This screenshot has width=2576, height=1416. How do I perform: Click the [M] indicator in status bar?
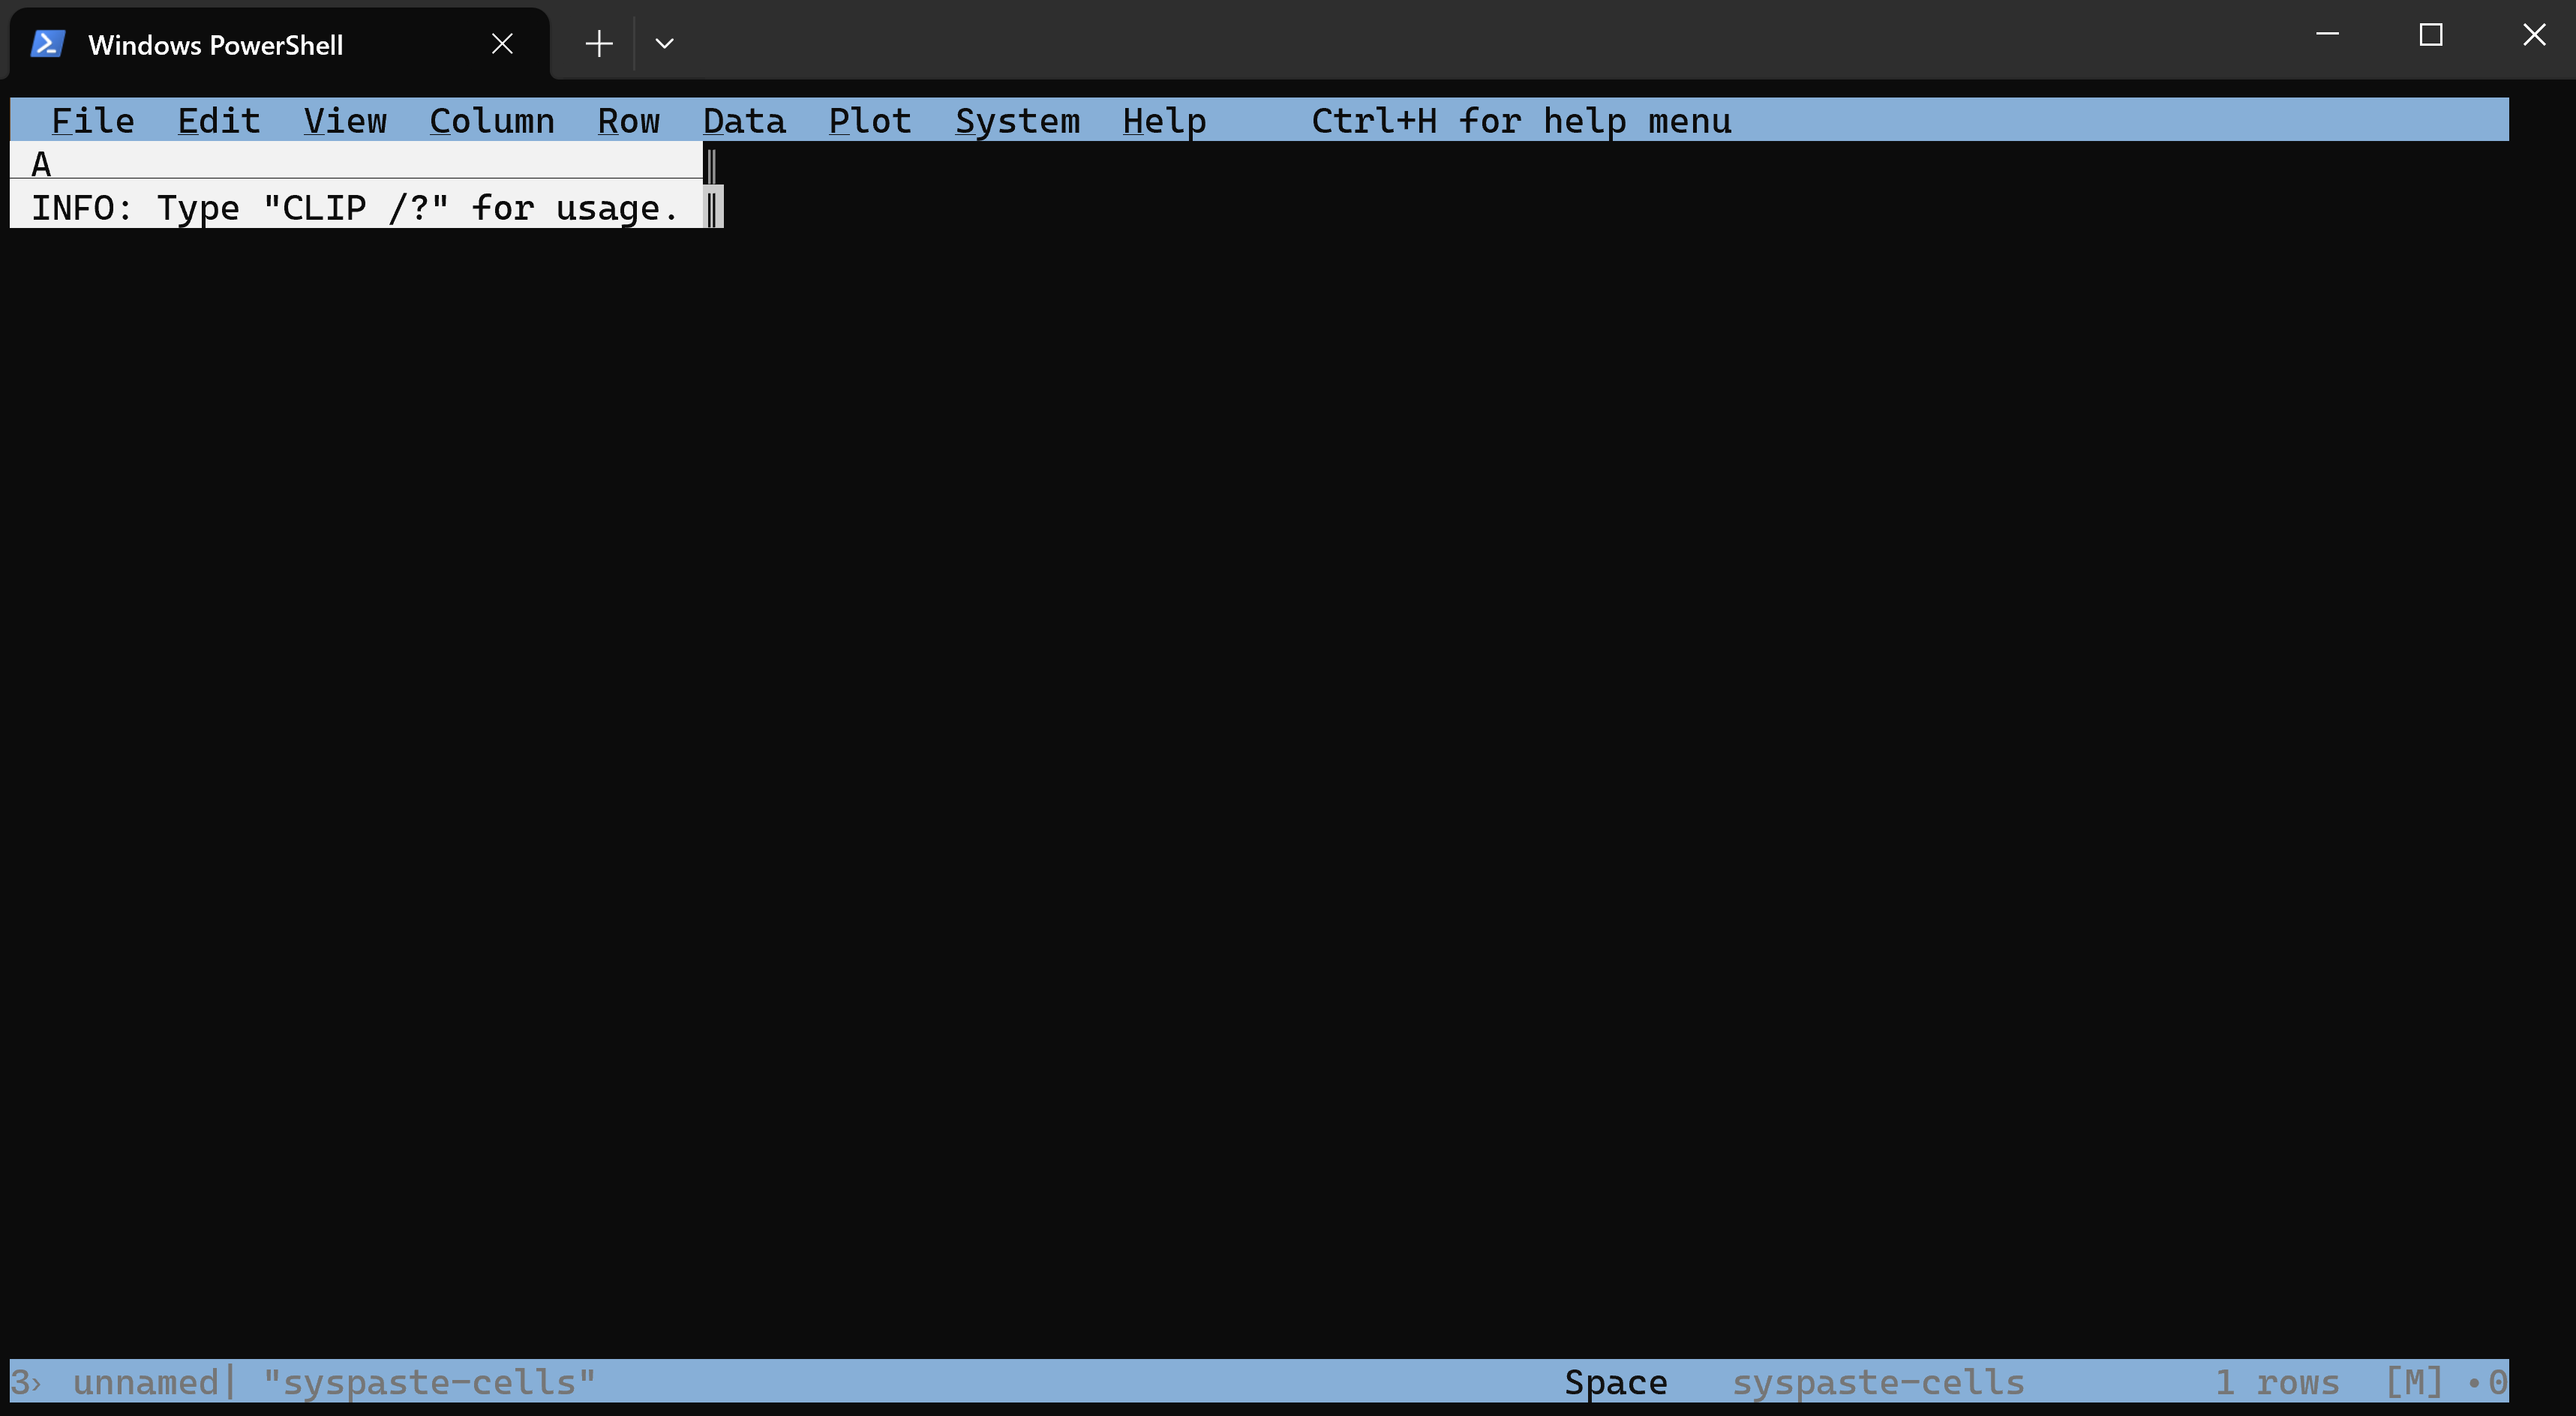(x=2413, y=1382)
